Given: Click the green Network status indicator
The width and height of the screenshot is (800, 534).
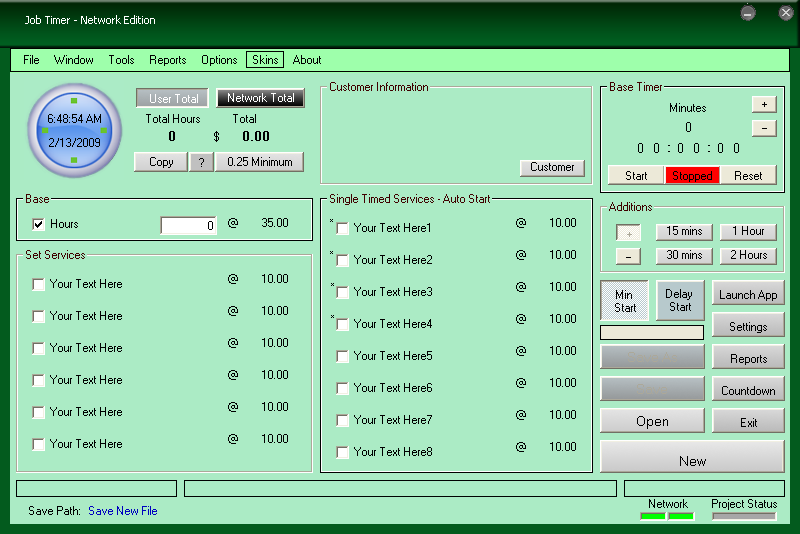Looking at the screenshot, I should coord(667,516).
